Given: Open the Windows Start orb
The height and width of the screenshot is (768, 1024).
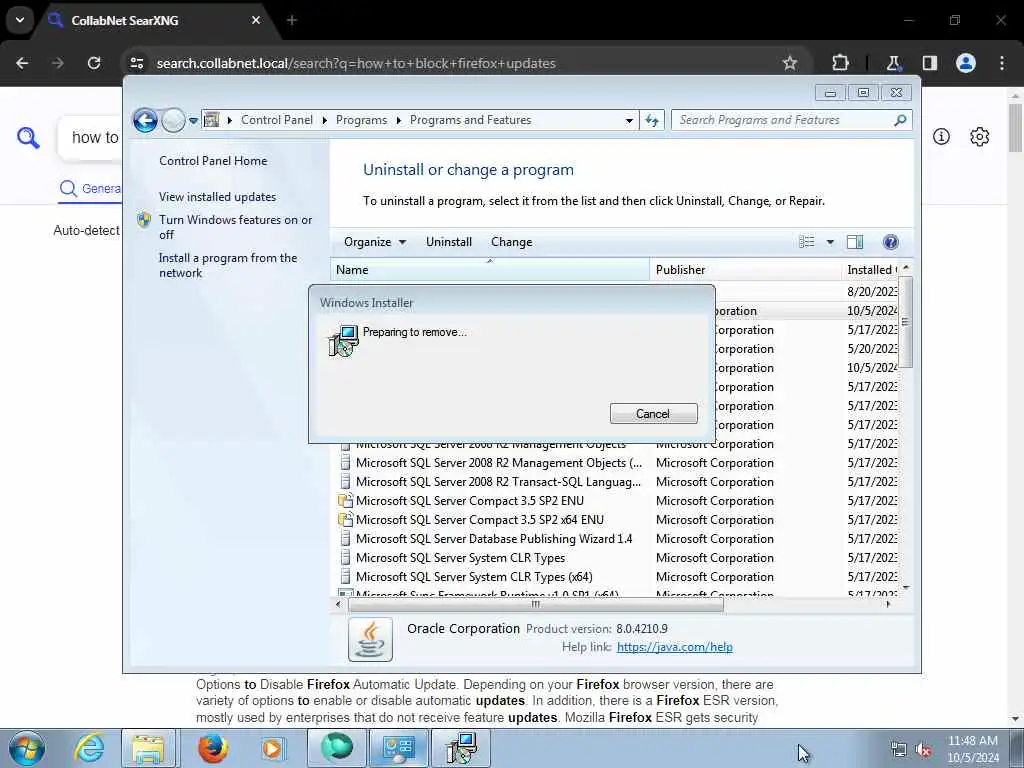Looking at the screenshot, I should [x=27, y=748].
